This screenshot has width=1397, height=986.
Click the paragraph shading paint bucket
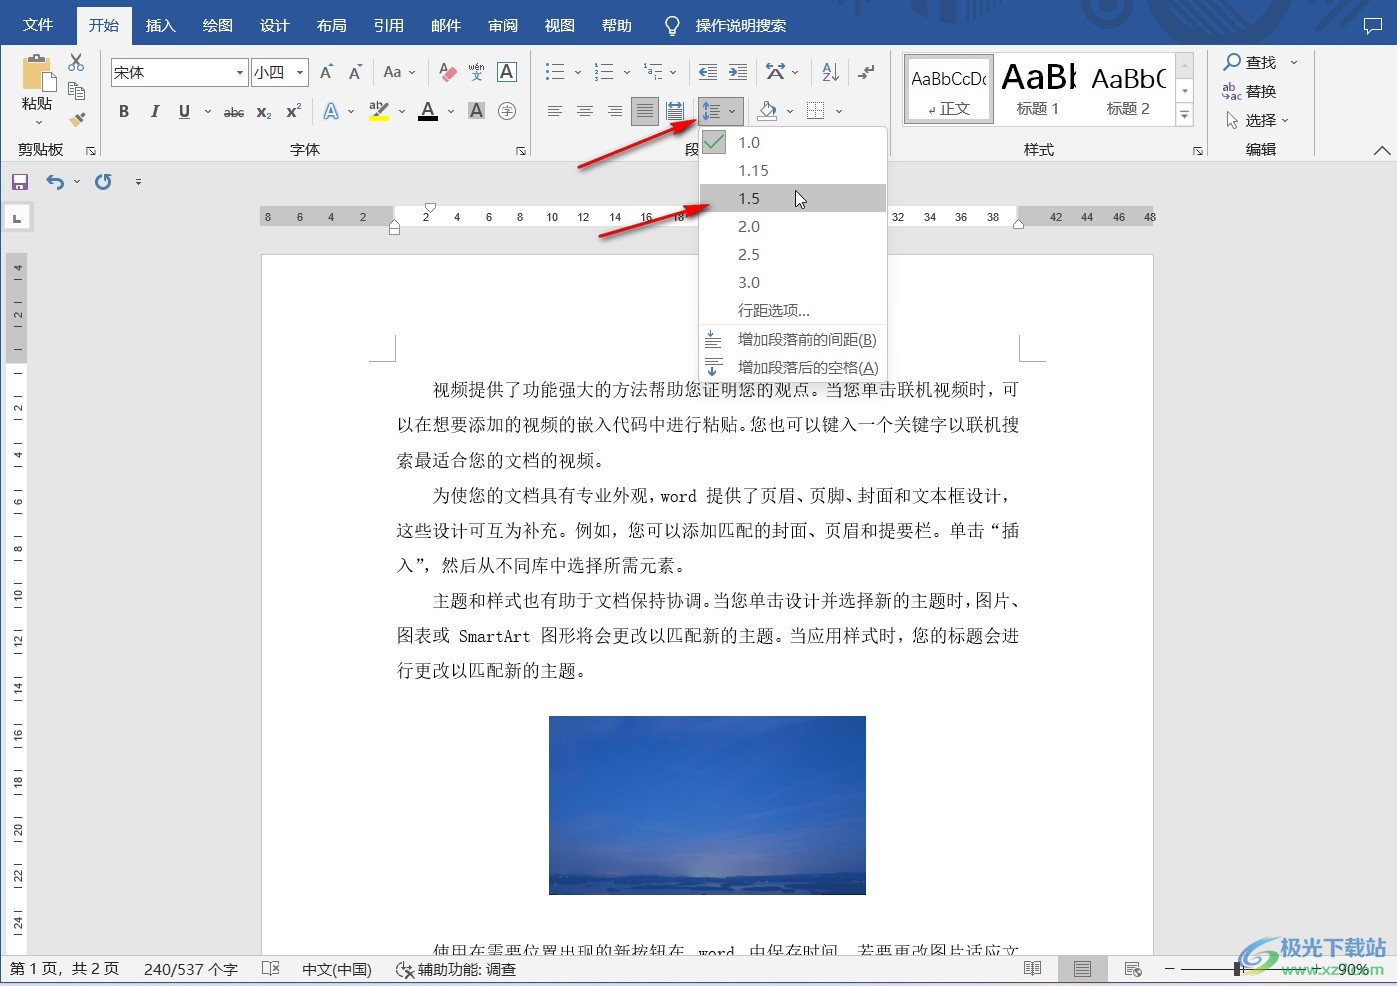[767, 111]
